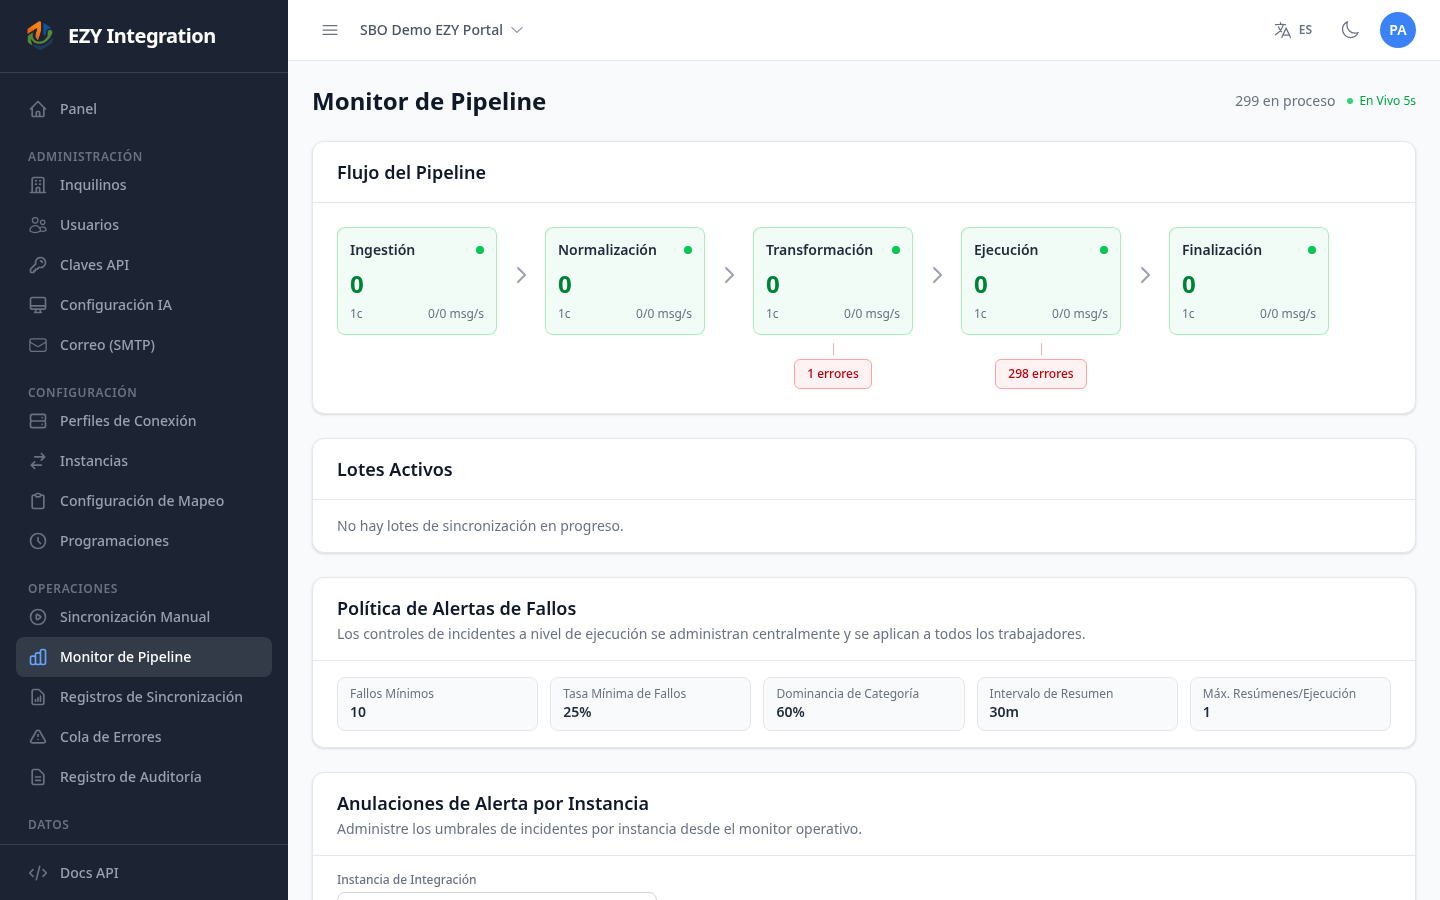Image resolution: width=1440 pixels, height=900 pixels.
Task: Open the Usuarios menu item
Action: [x=144, y=225]
